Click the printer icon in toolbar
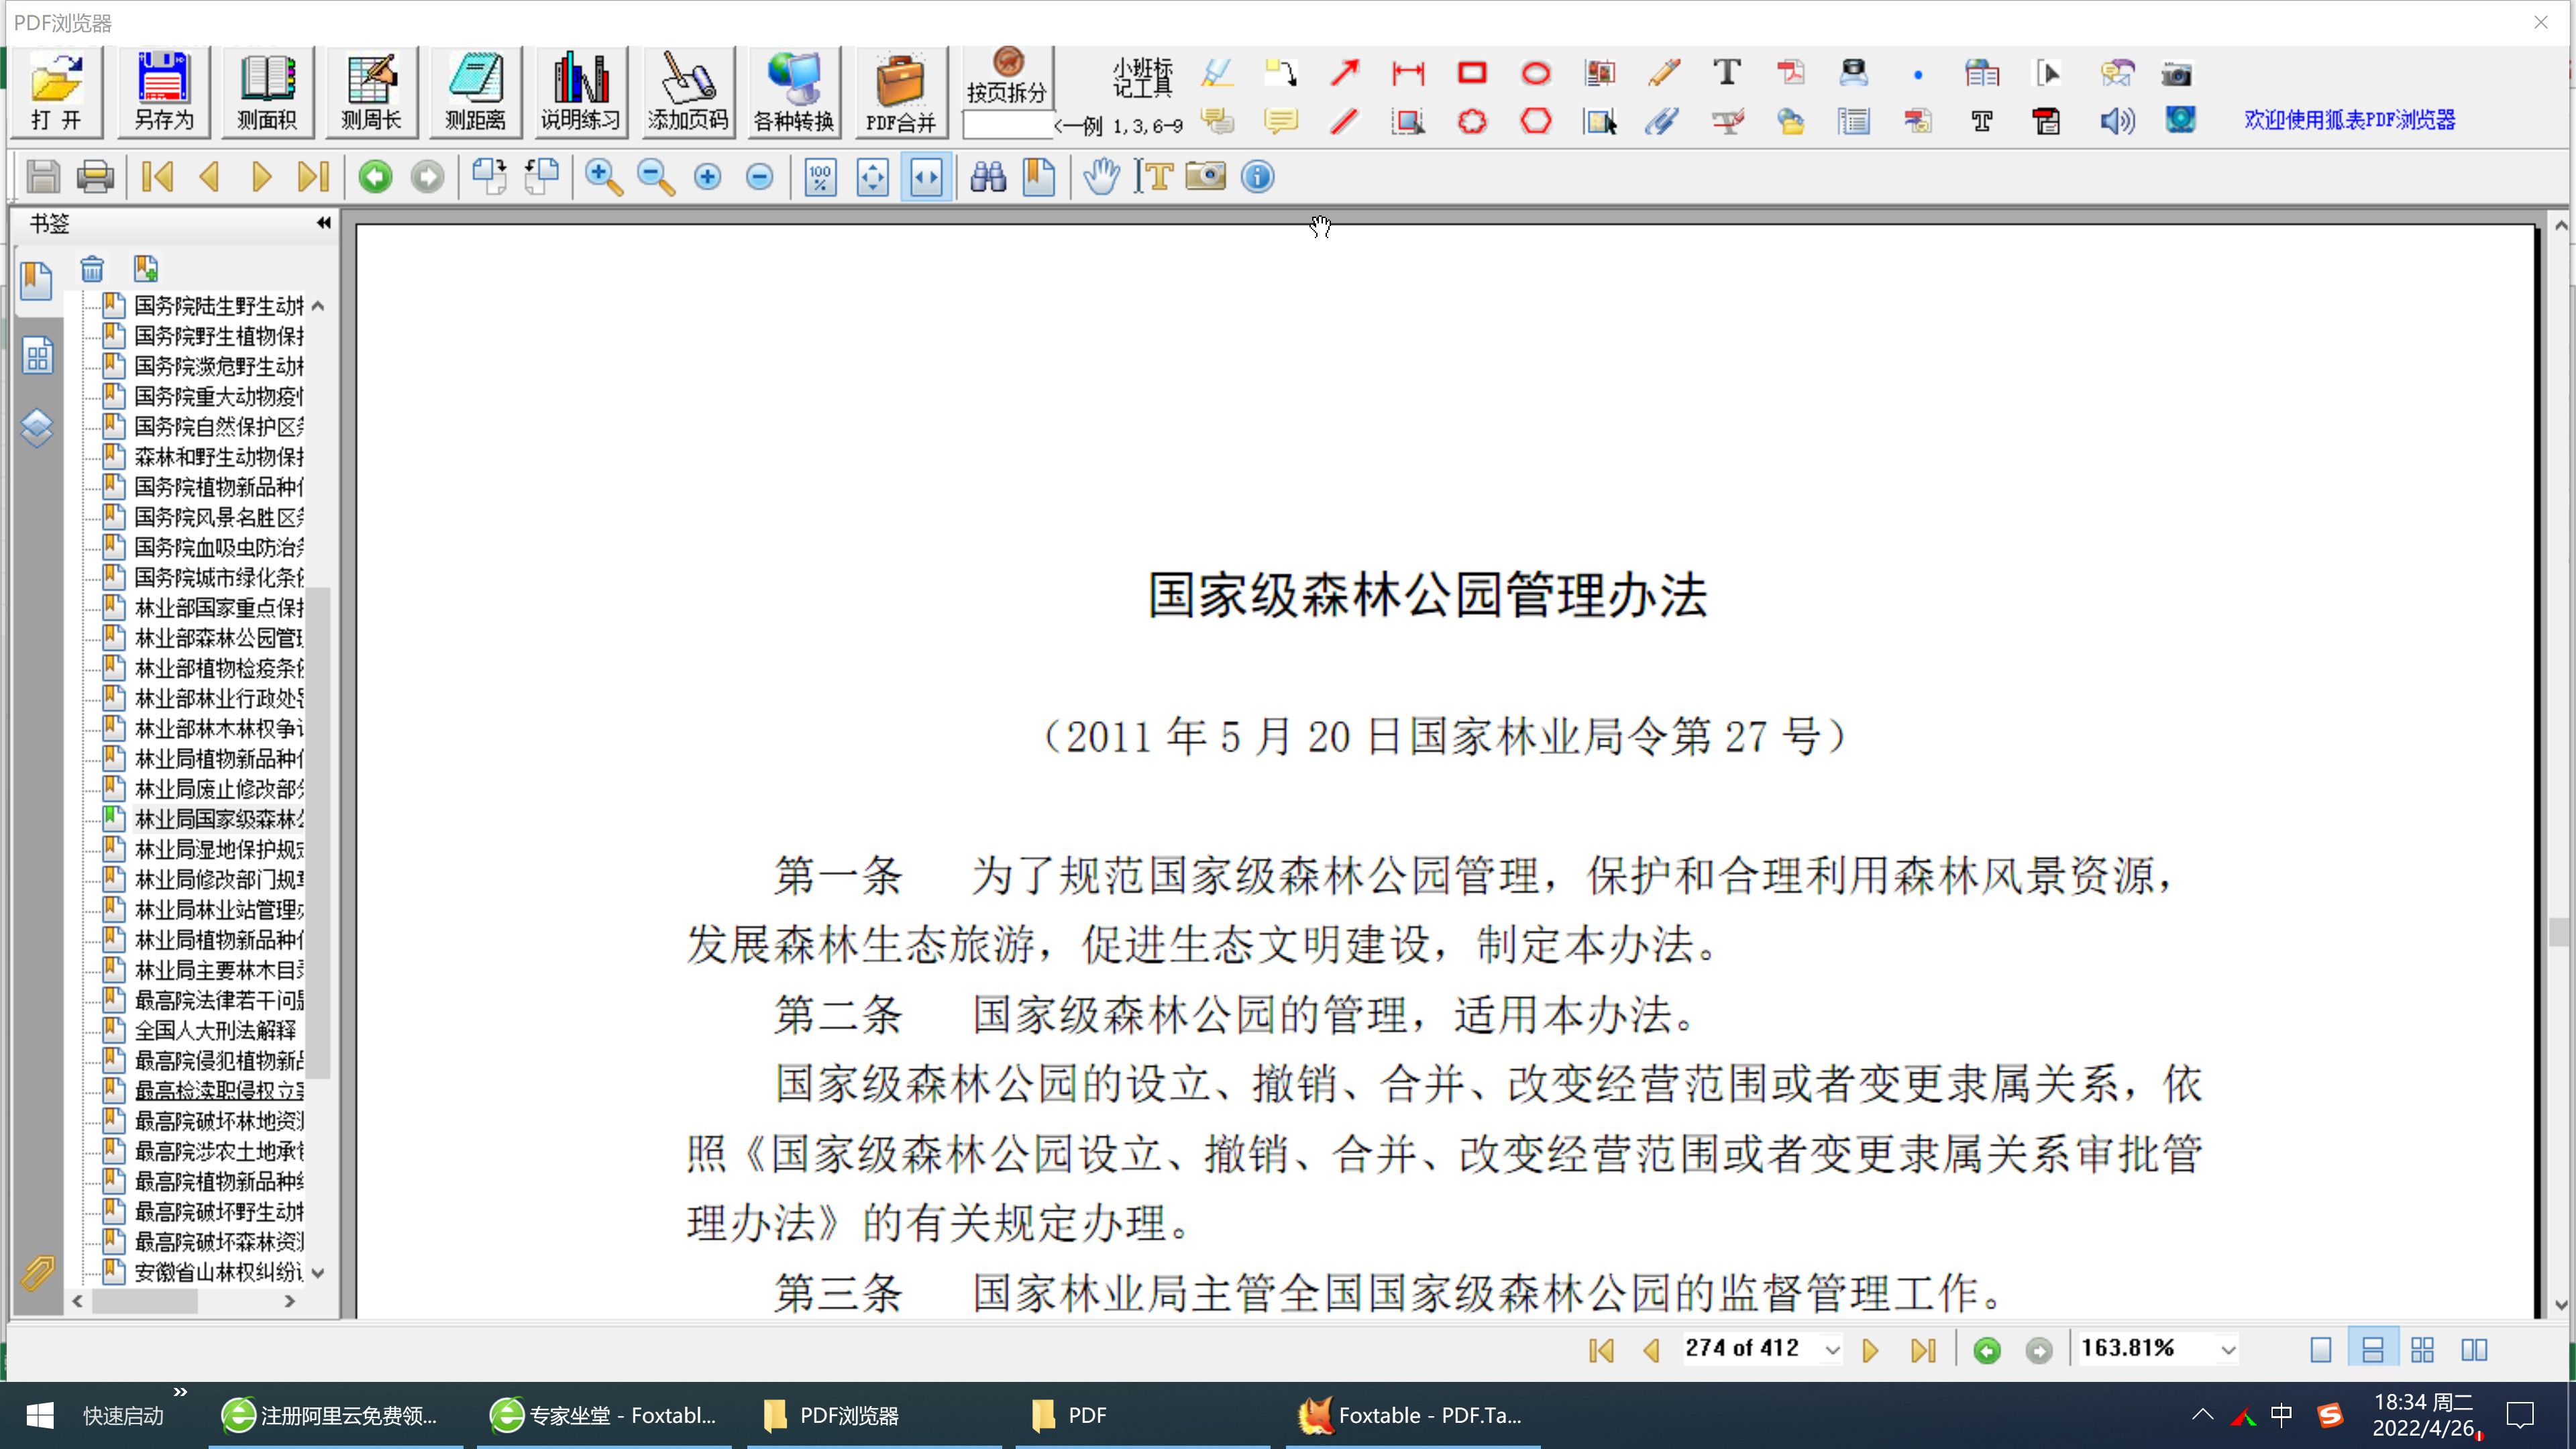The image size is (2576, 1449). (x=95, y=177)
